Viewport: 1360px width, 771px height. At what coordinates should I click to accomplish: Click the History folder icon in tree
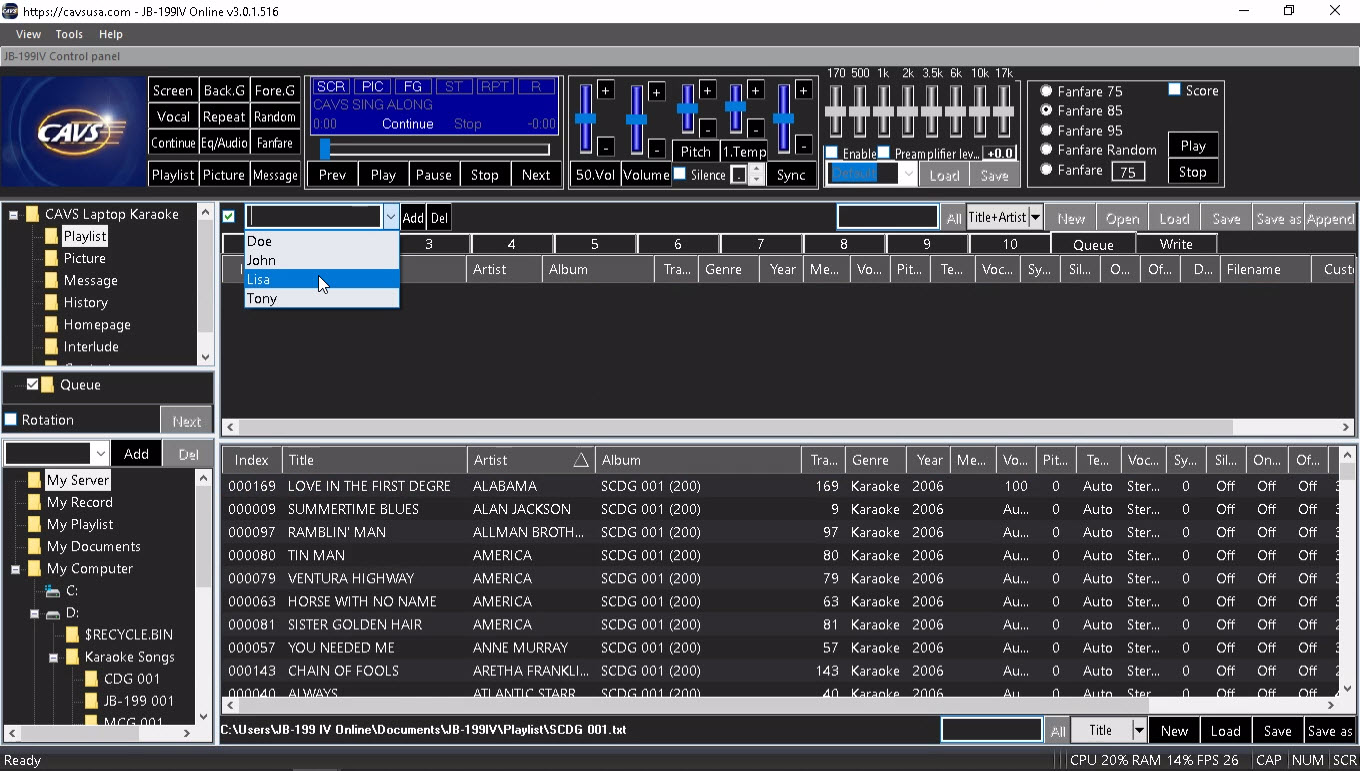[51, 302]
